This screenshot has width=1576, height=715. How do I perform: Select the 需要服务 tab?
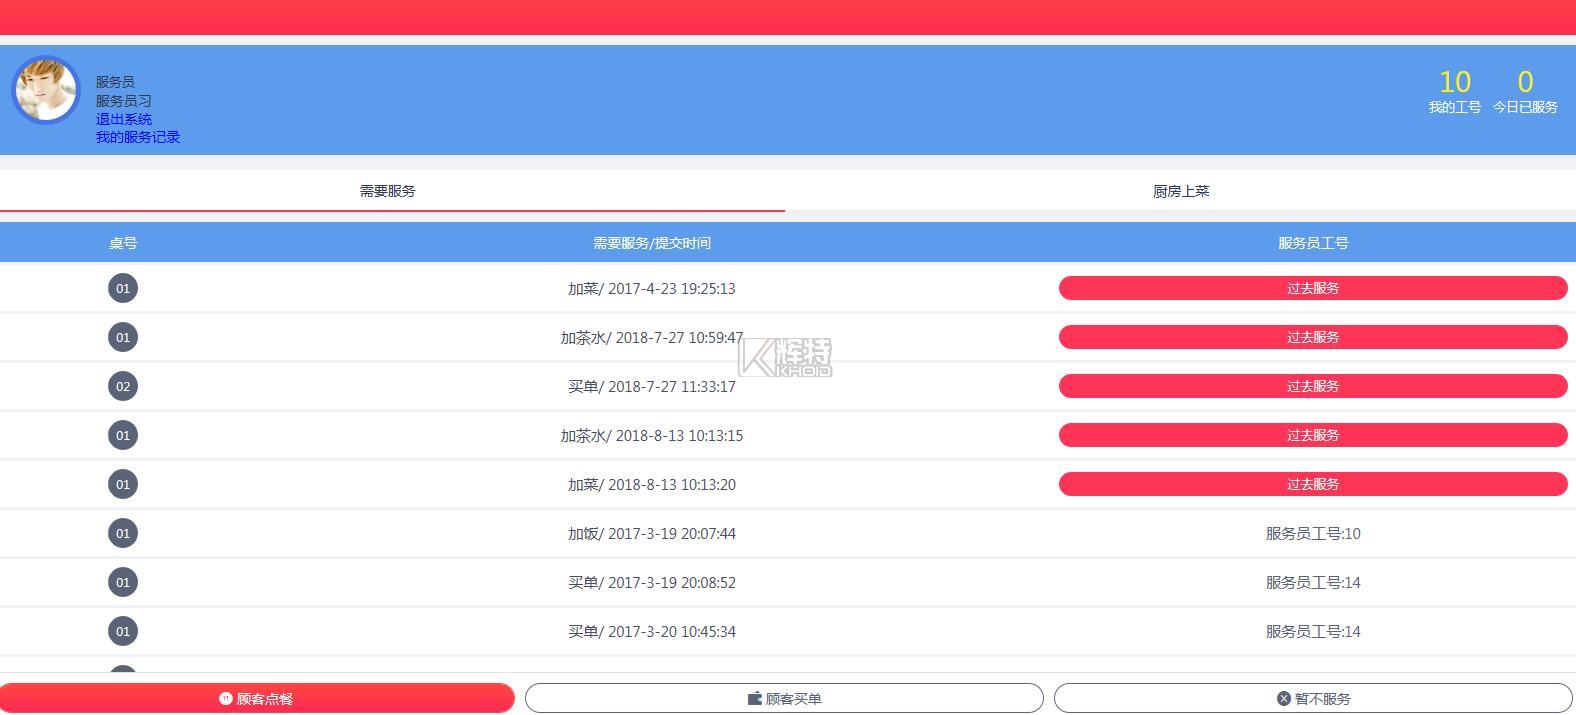tap(387, 191)
